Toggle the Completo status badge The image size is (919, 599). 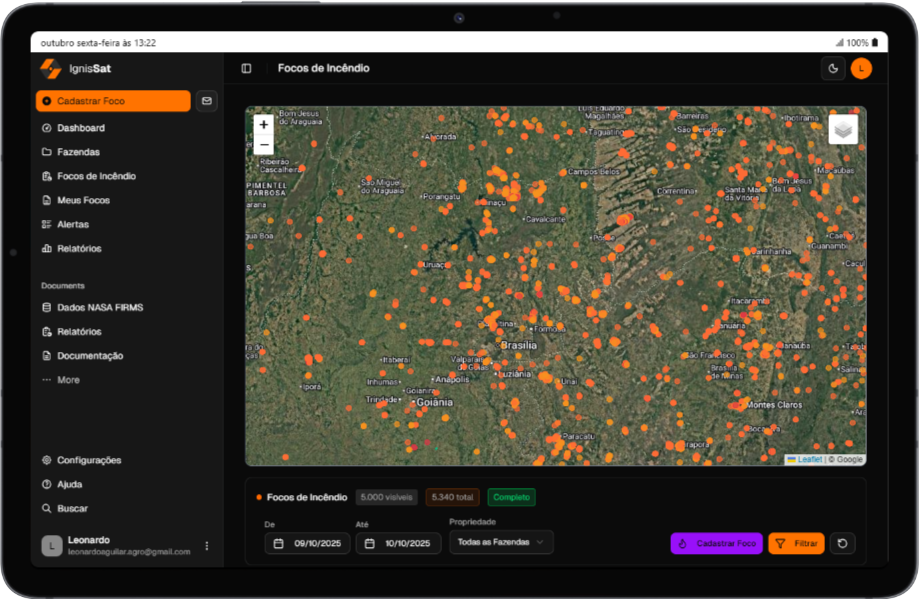[511, 496]
